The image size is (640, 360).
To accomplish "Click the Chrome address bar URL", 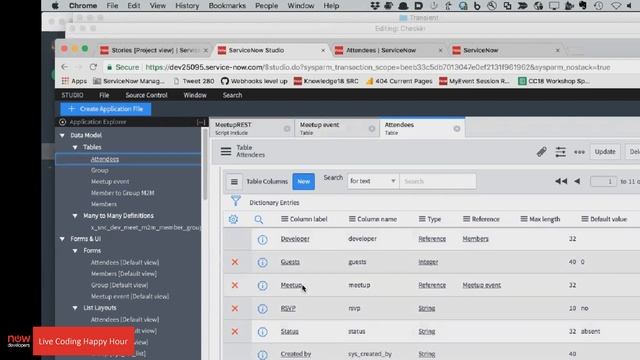I will point(378,67).
